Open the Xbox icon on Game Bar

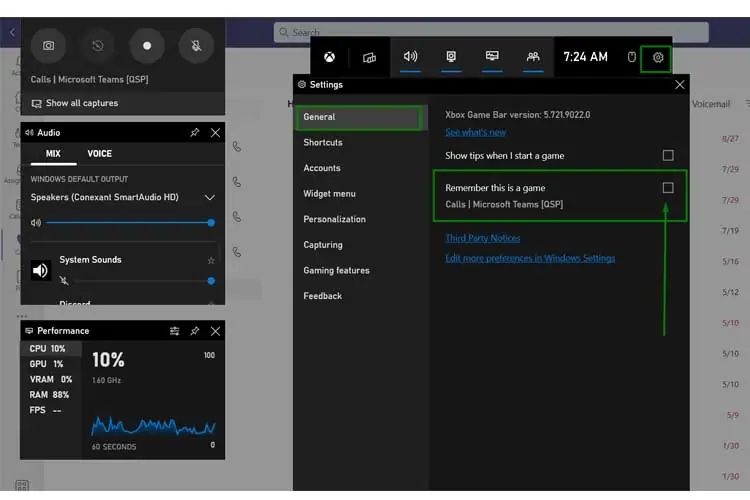(329, 57)
